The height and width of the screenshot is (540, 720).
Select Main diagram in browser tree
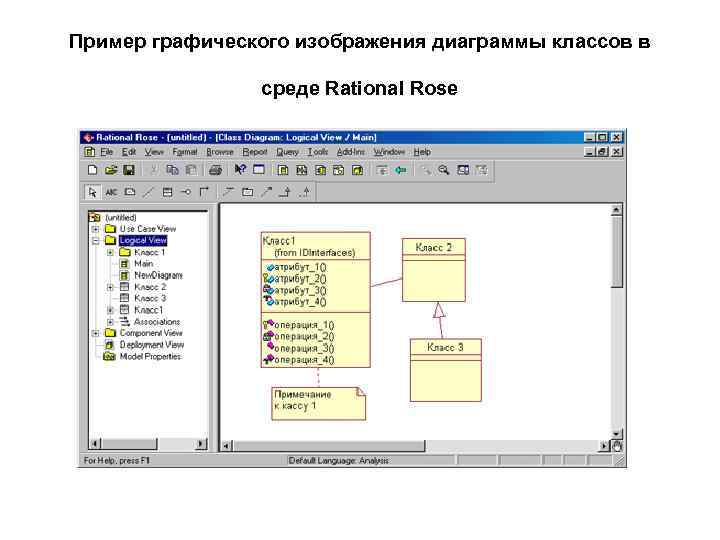(x=143, y=264)
